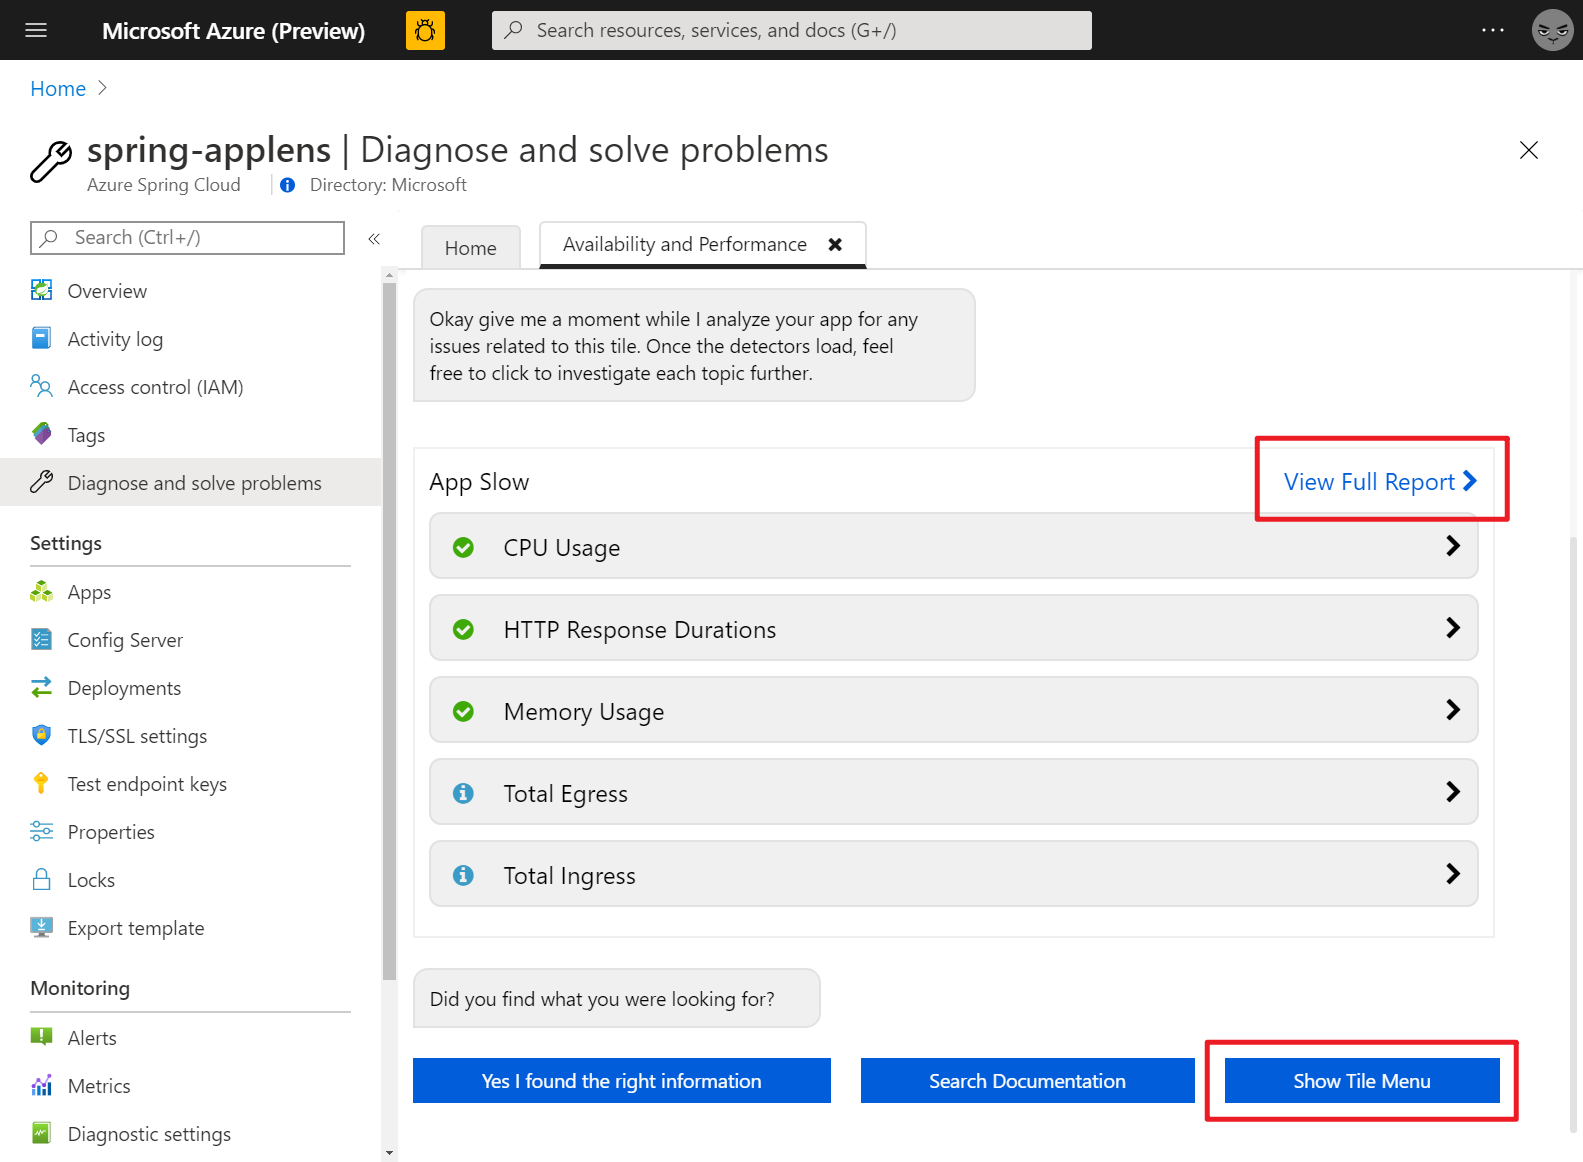The height and width of the screenshot is (1162, 1583).
Task: Close the Diagnose and solve problems blade
Action: click(x=1528, y=150)
